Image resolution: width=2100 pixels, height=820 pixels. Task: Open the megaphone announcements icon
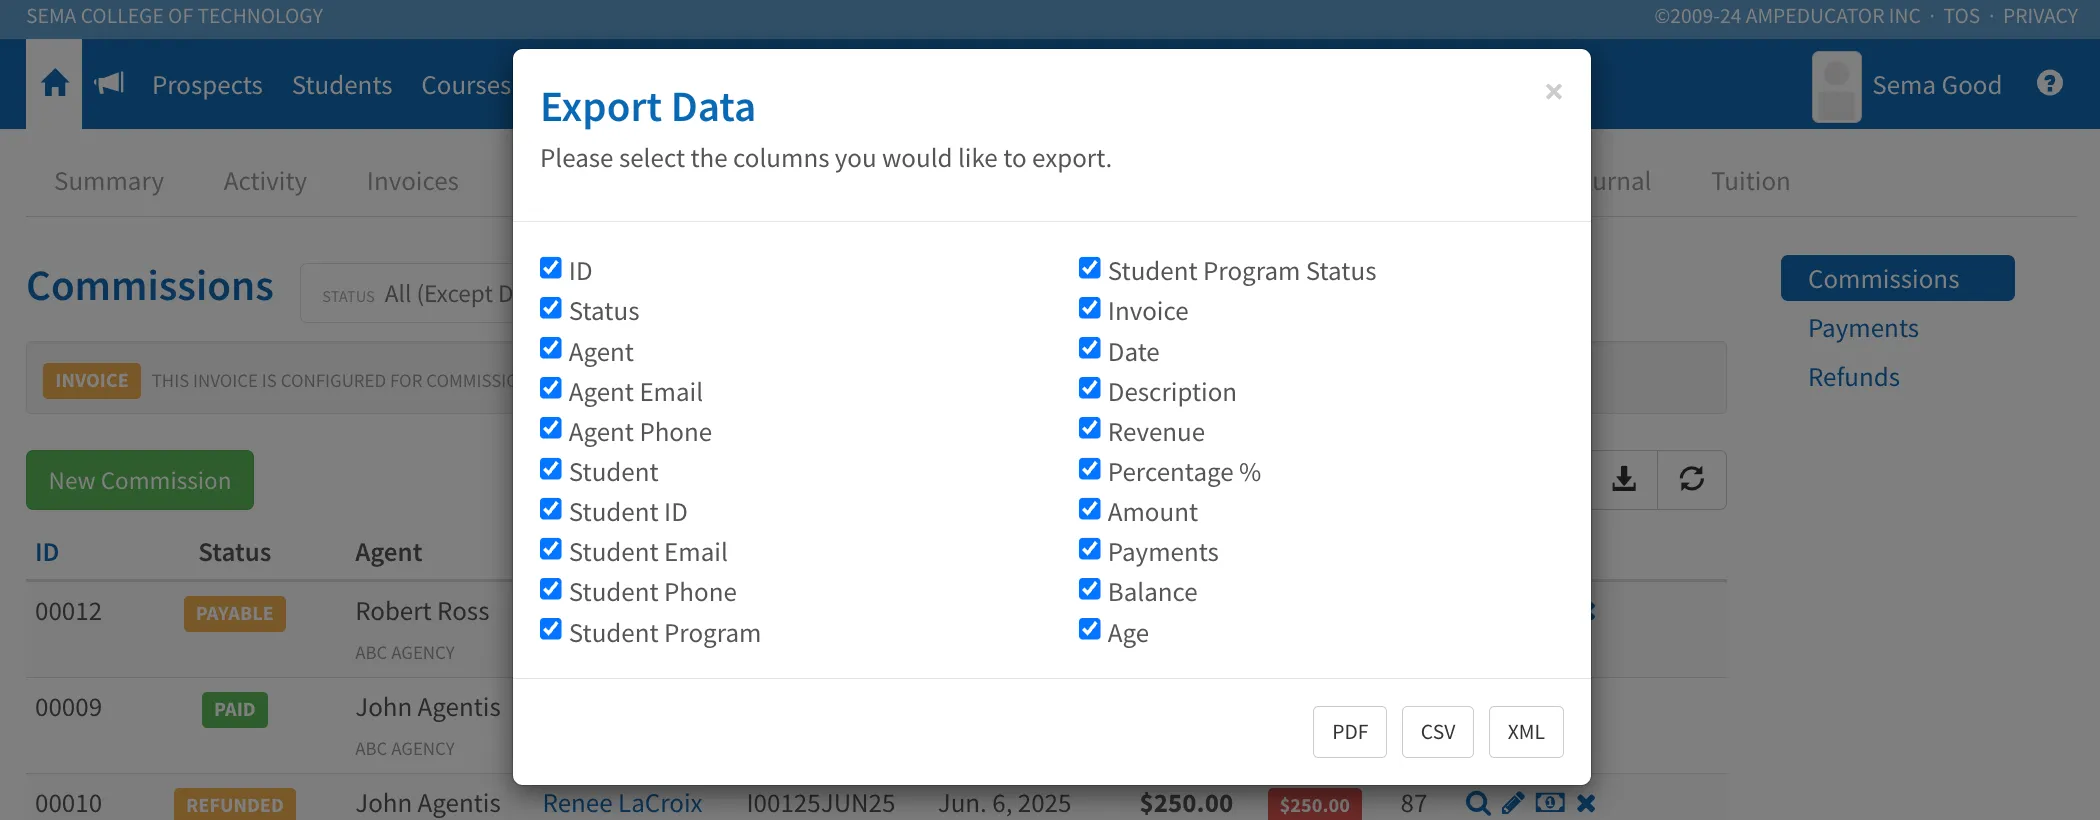click(x=109, y=84)
